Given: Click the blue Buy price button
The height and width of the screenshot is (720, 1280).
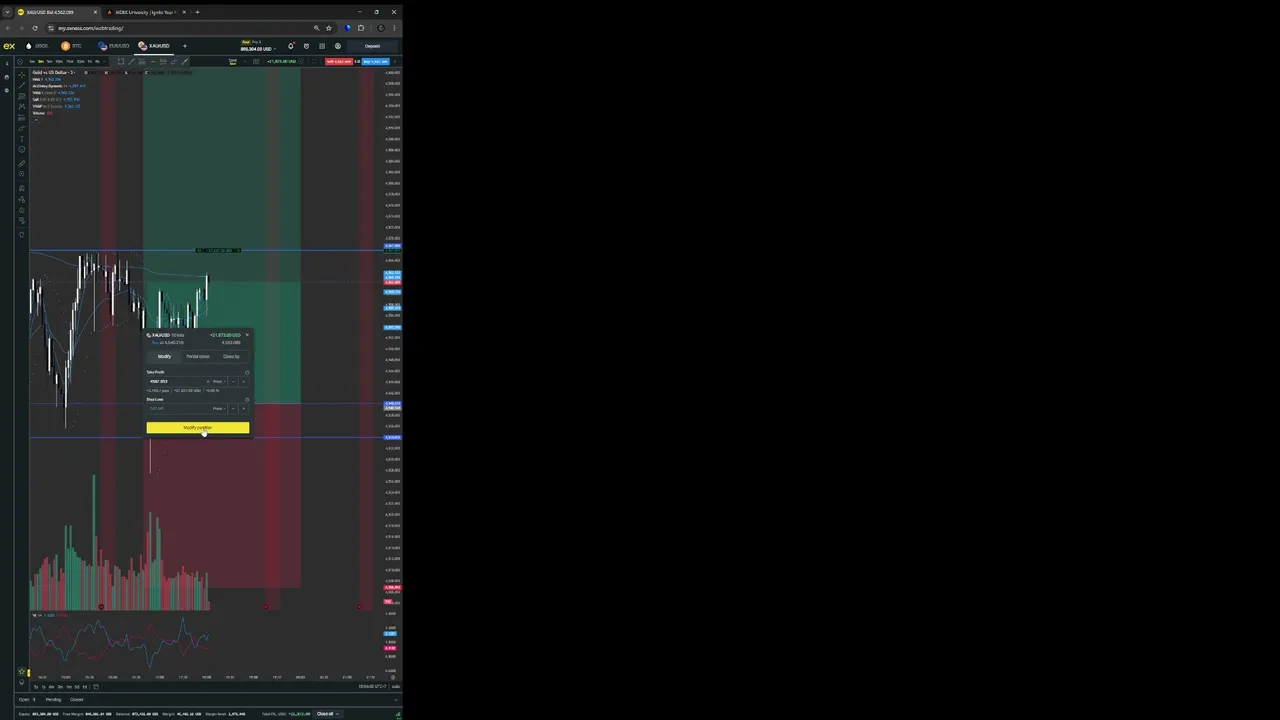Looking at the screenshot, I should pos(375,61).
